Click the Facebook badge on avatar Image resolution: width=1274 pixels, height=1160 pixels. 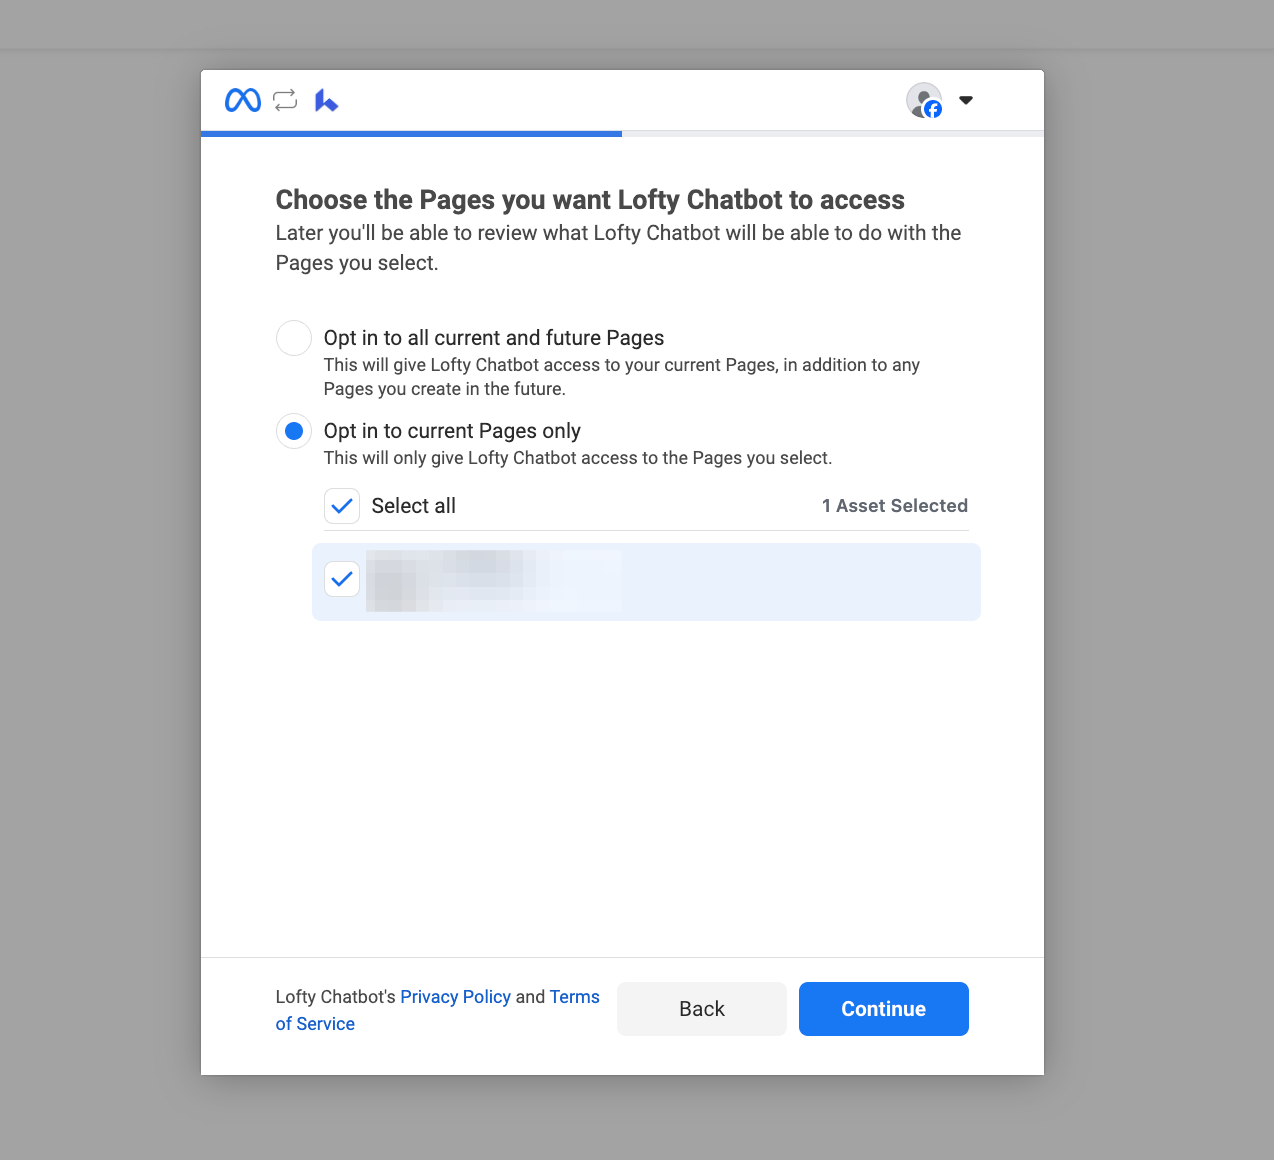pos(933,109)
